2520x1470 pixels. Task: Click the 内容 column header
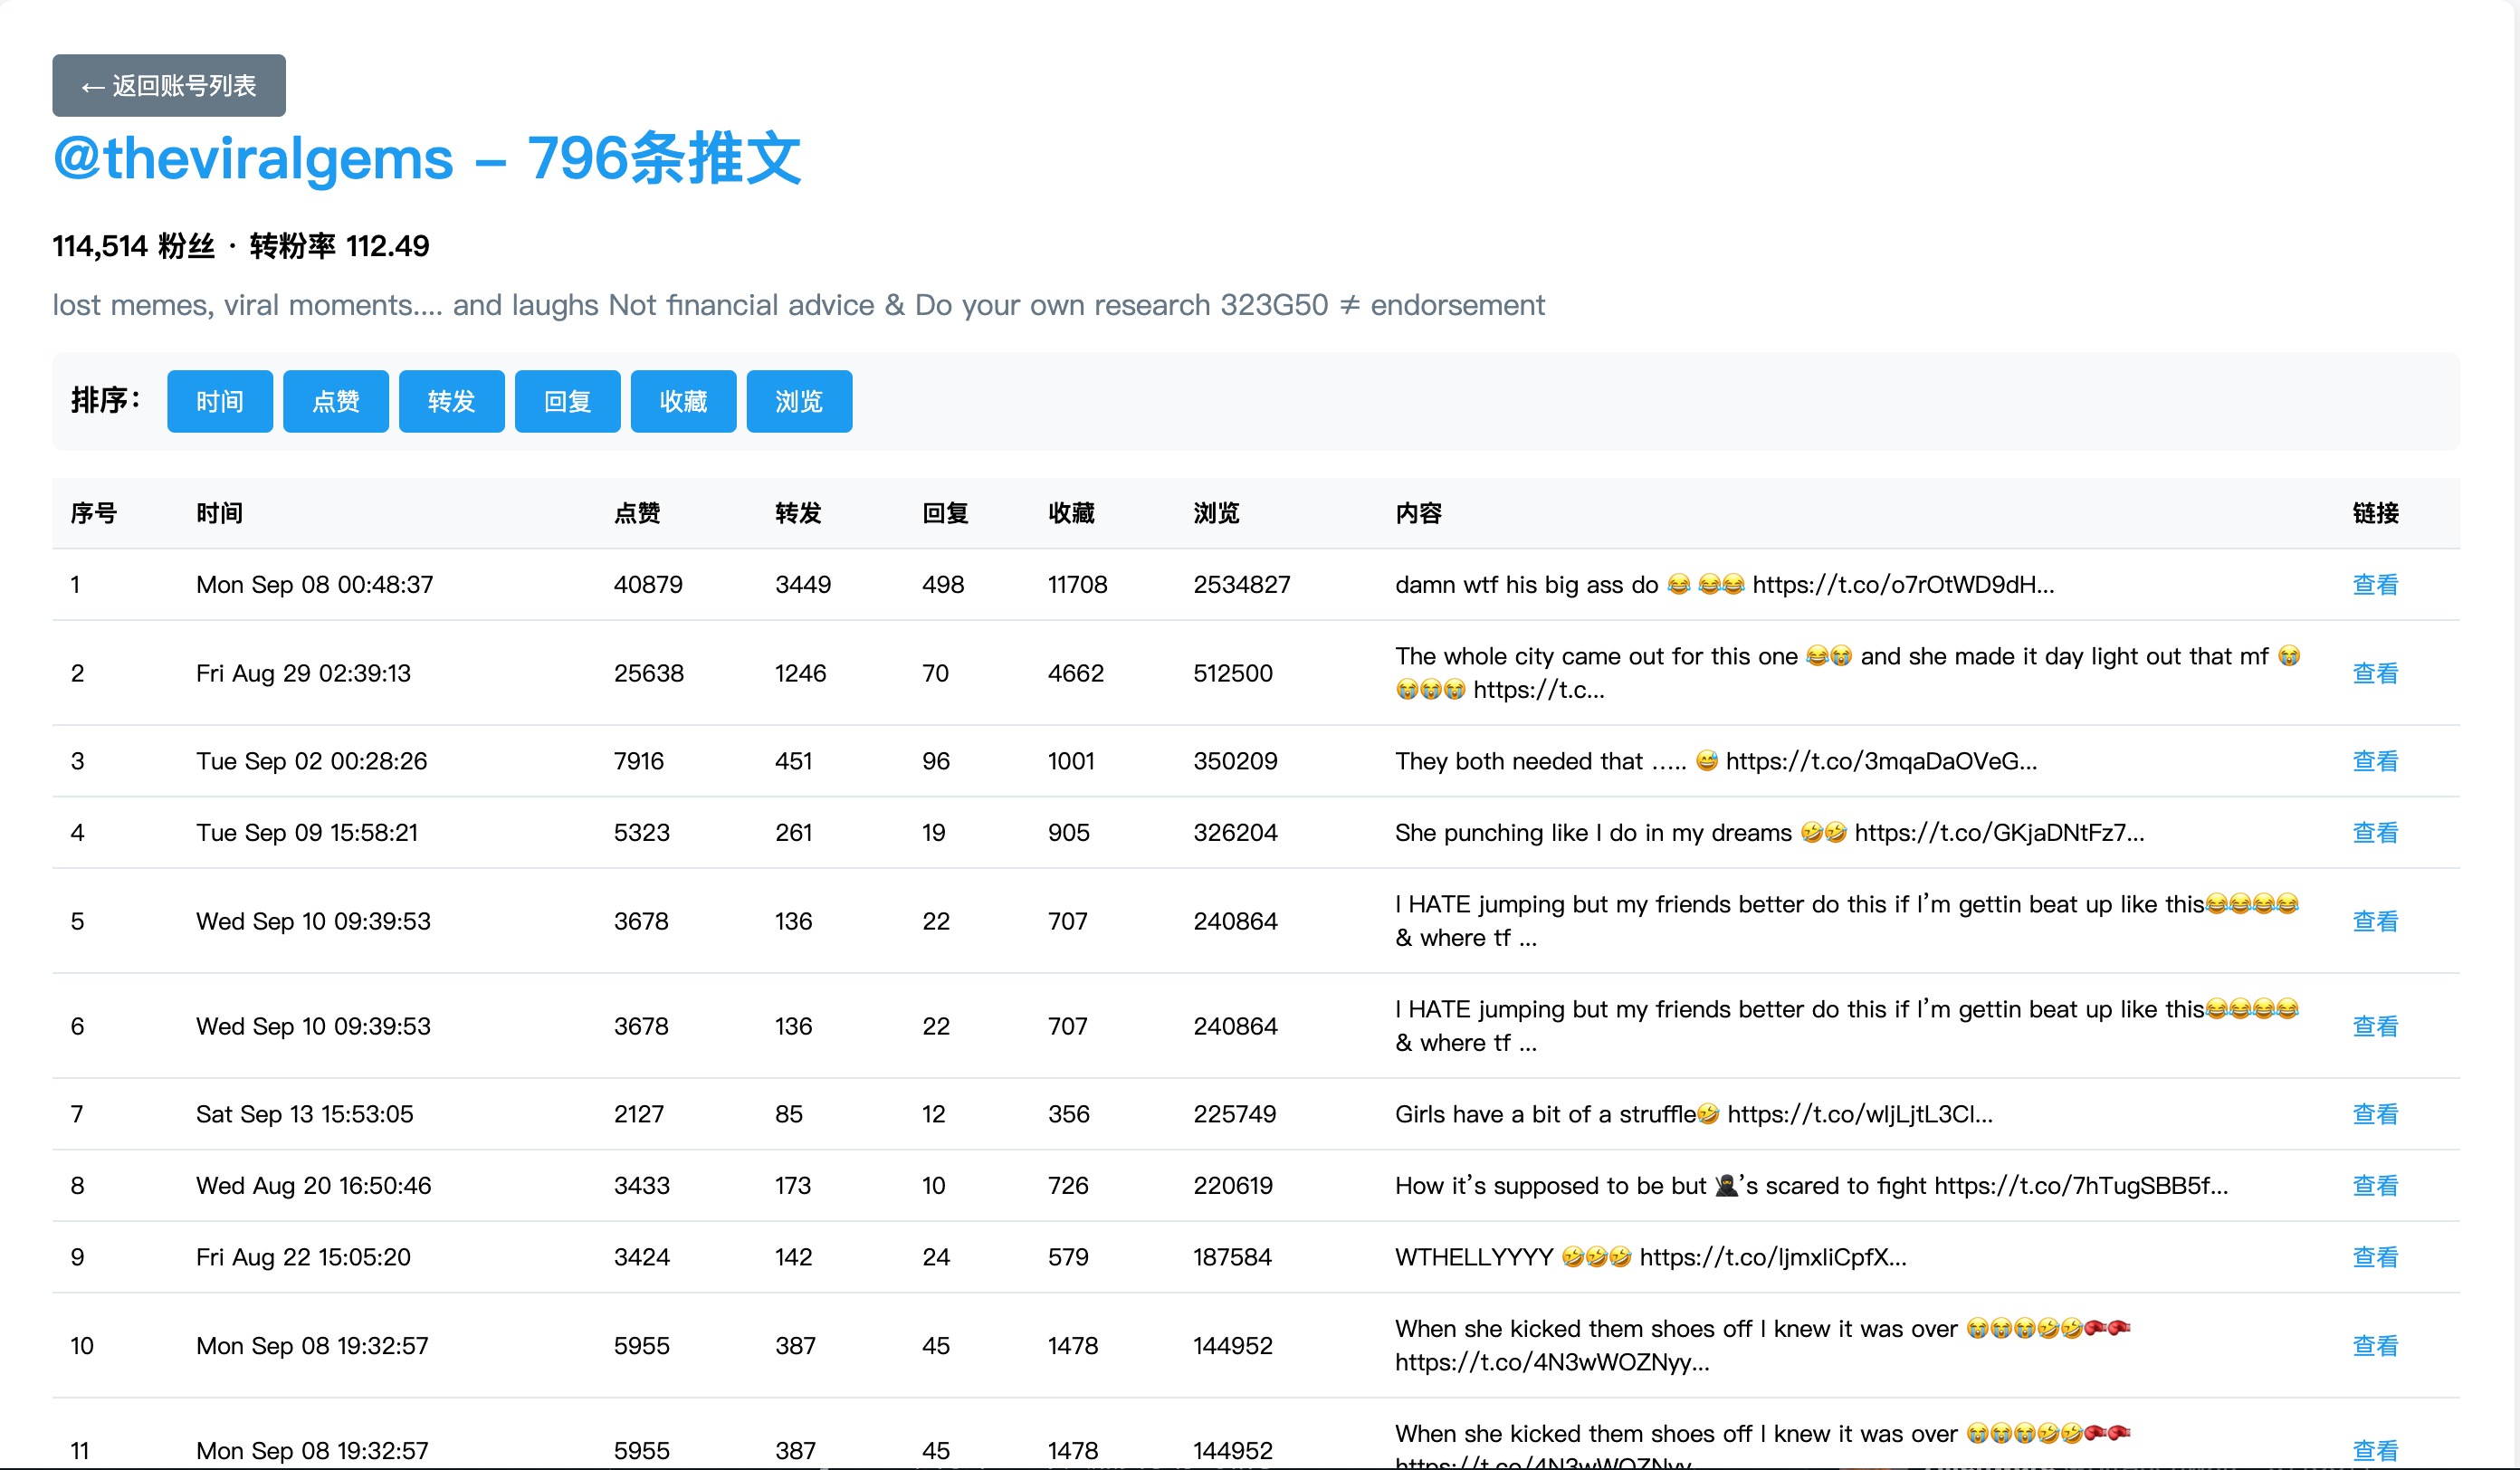(x=1418, y=513)
